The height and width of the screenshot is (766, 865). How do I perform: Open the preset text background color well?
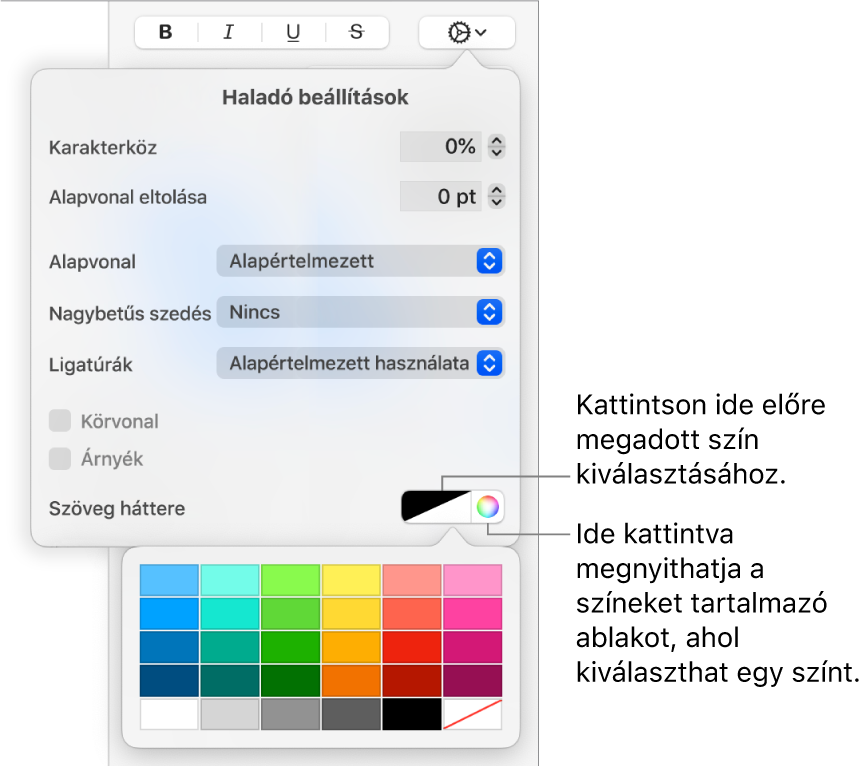435,507
